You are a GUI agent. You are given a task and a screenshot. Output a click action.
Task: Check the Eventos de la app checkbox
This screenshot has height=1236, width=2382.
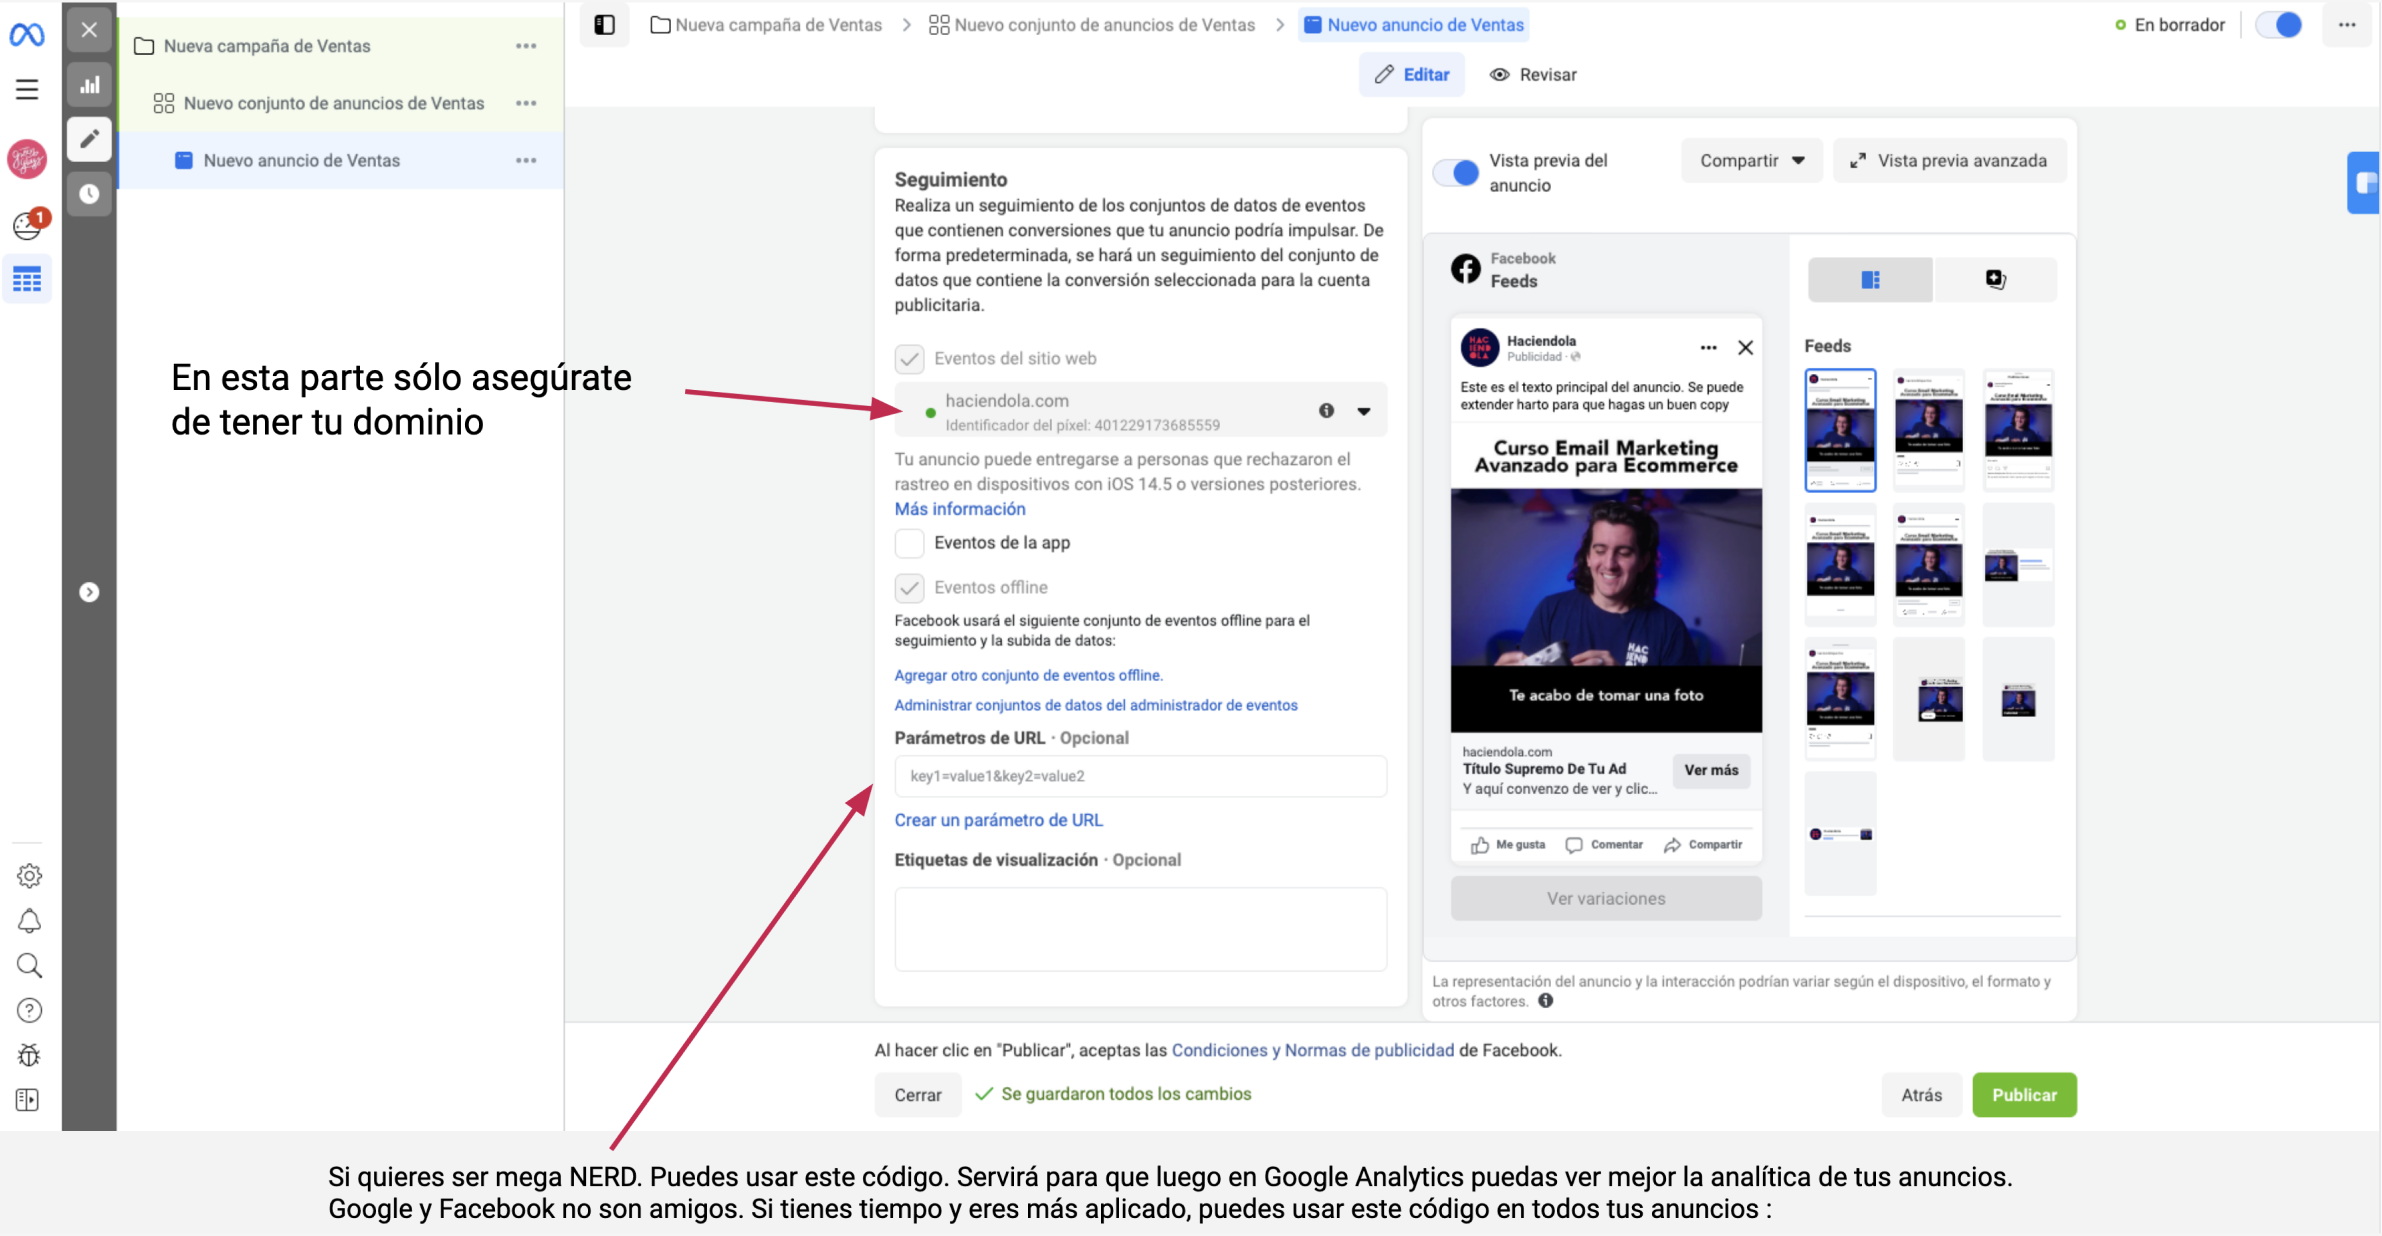click(909, 543)
